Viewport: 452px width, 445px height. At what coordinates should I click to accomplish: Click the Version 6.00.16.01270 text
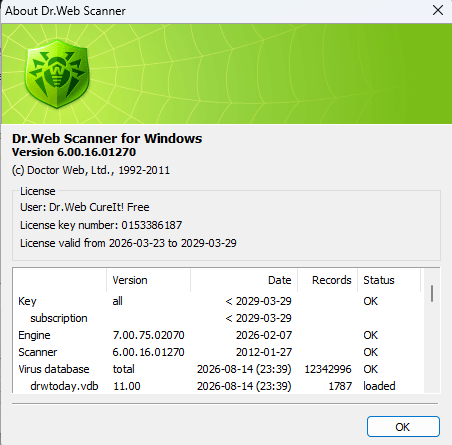point(74,152)
